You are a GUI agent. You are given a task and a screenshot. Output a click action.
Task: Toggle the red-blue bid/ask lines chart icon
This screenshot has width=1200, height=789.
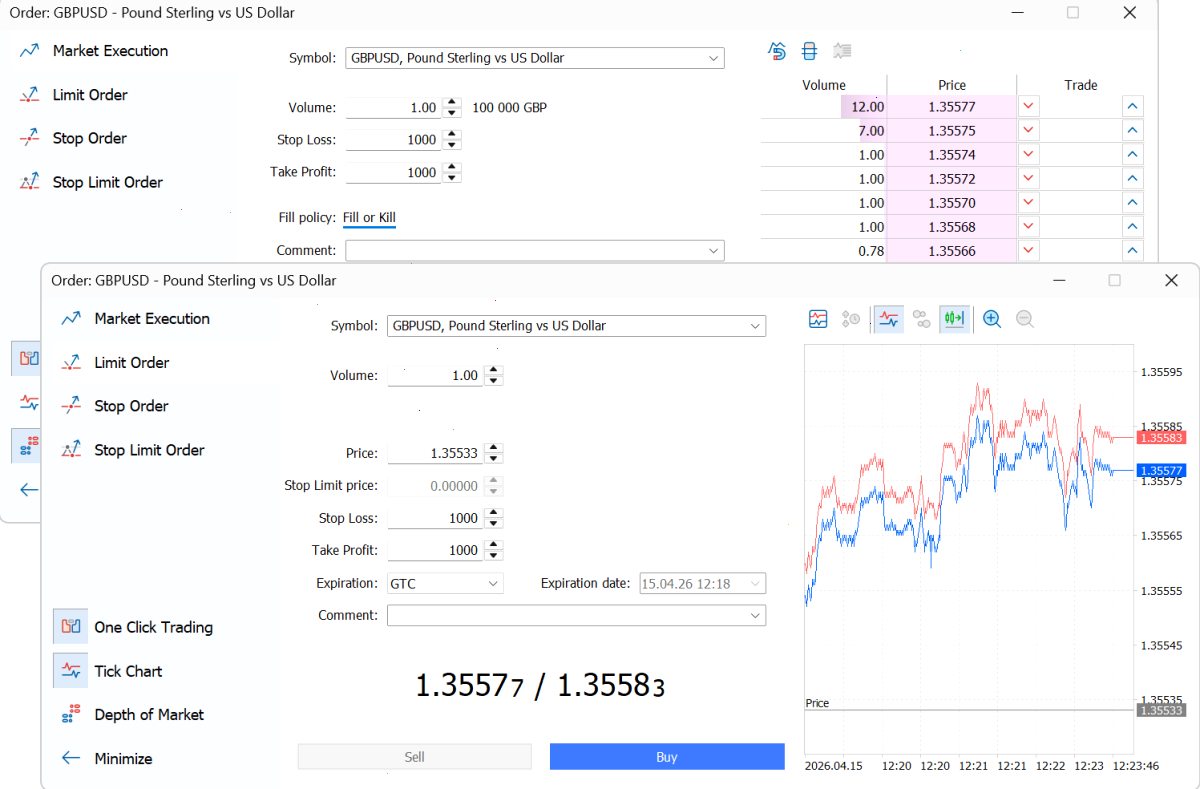coord(889,319)
